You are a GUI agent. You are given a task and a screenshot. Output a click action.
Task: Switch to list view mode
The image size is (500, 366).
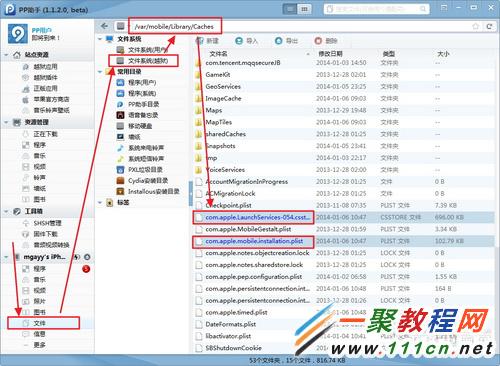pos(290,9)
